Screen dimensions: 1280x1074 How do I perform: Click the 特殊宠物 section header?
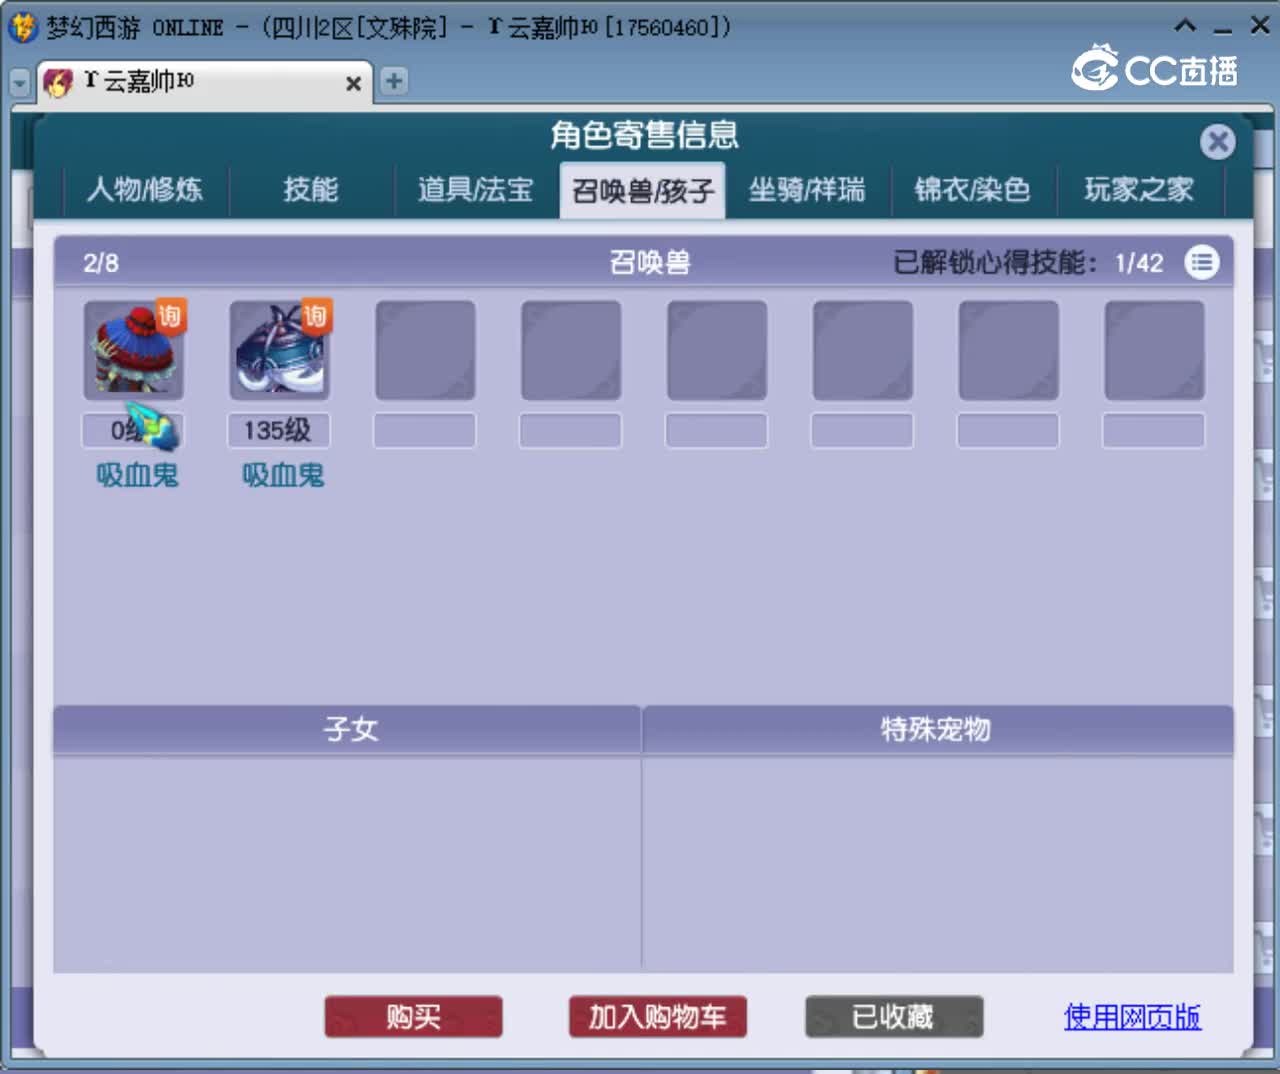pos(937,729)
